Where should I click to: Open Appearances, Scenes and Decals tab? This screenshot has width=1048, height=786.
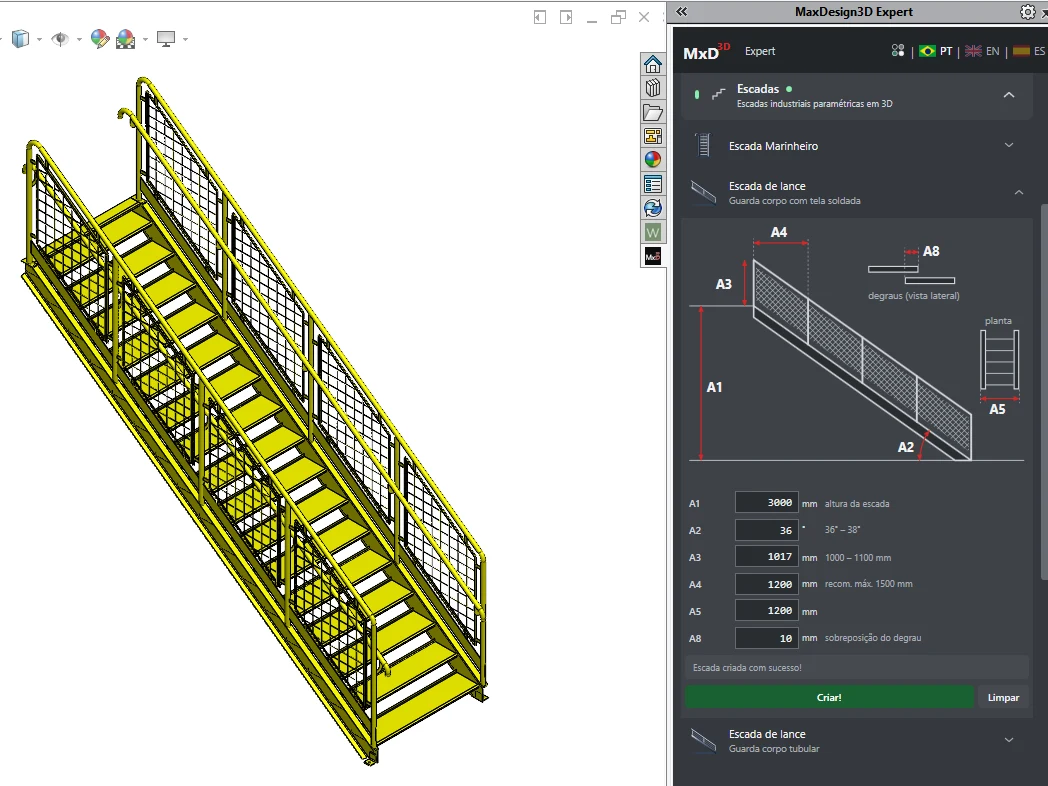pyautogui.click(x=653, y=160)
